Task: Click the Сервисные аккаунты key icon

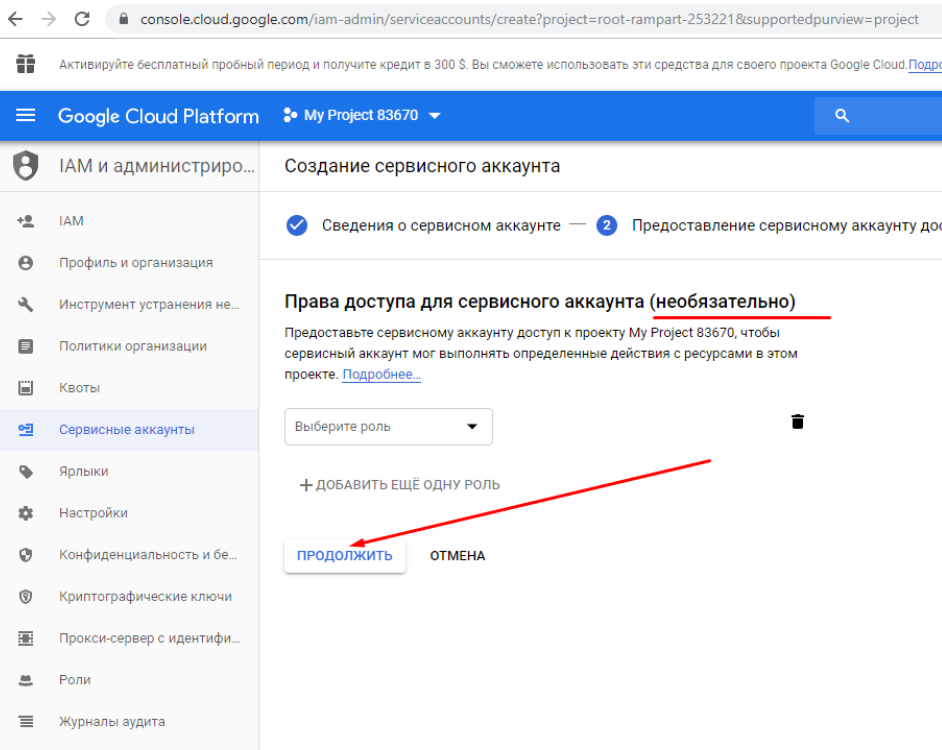Action: point(26,430)
